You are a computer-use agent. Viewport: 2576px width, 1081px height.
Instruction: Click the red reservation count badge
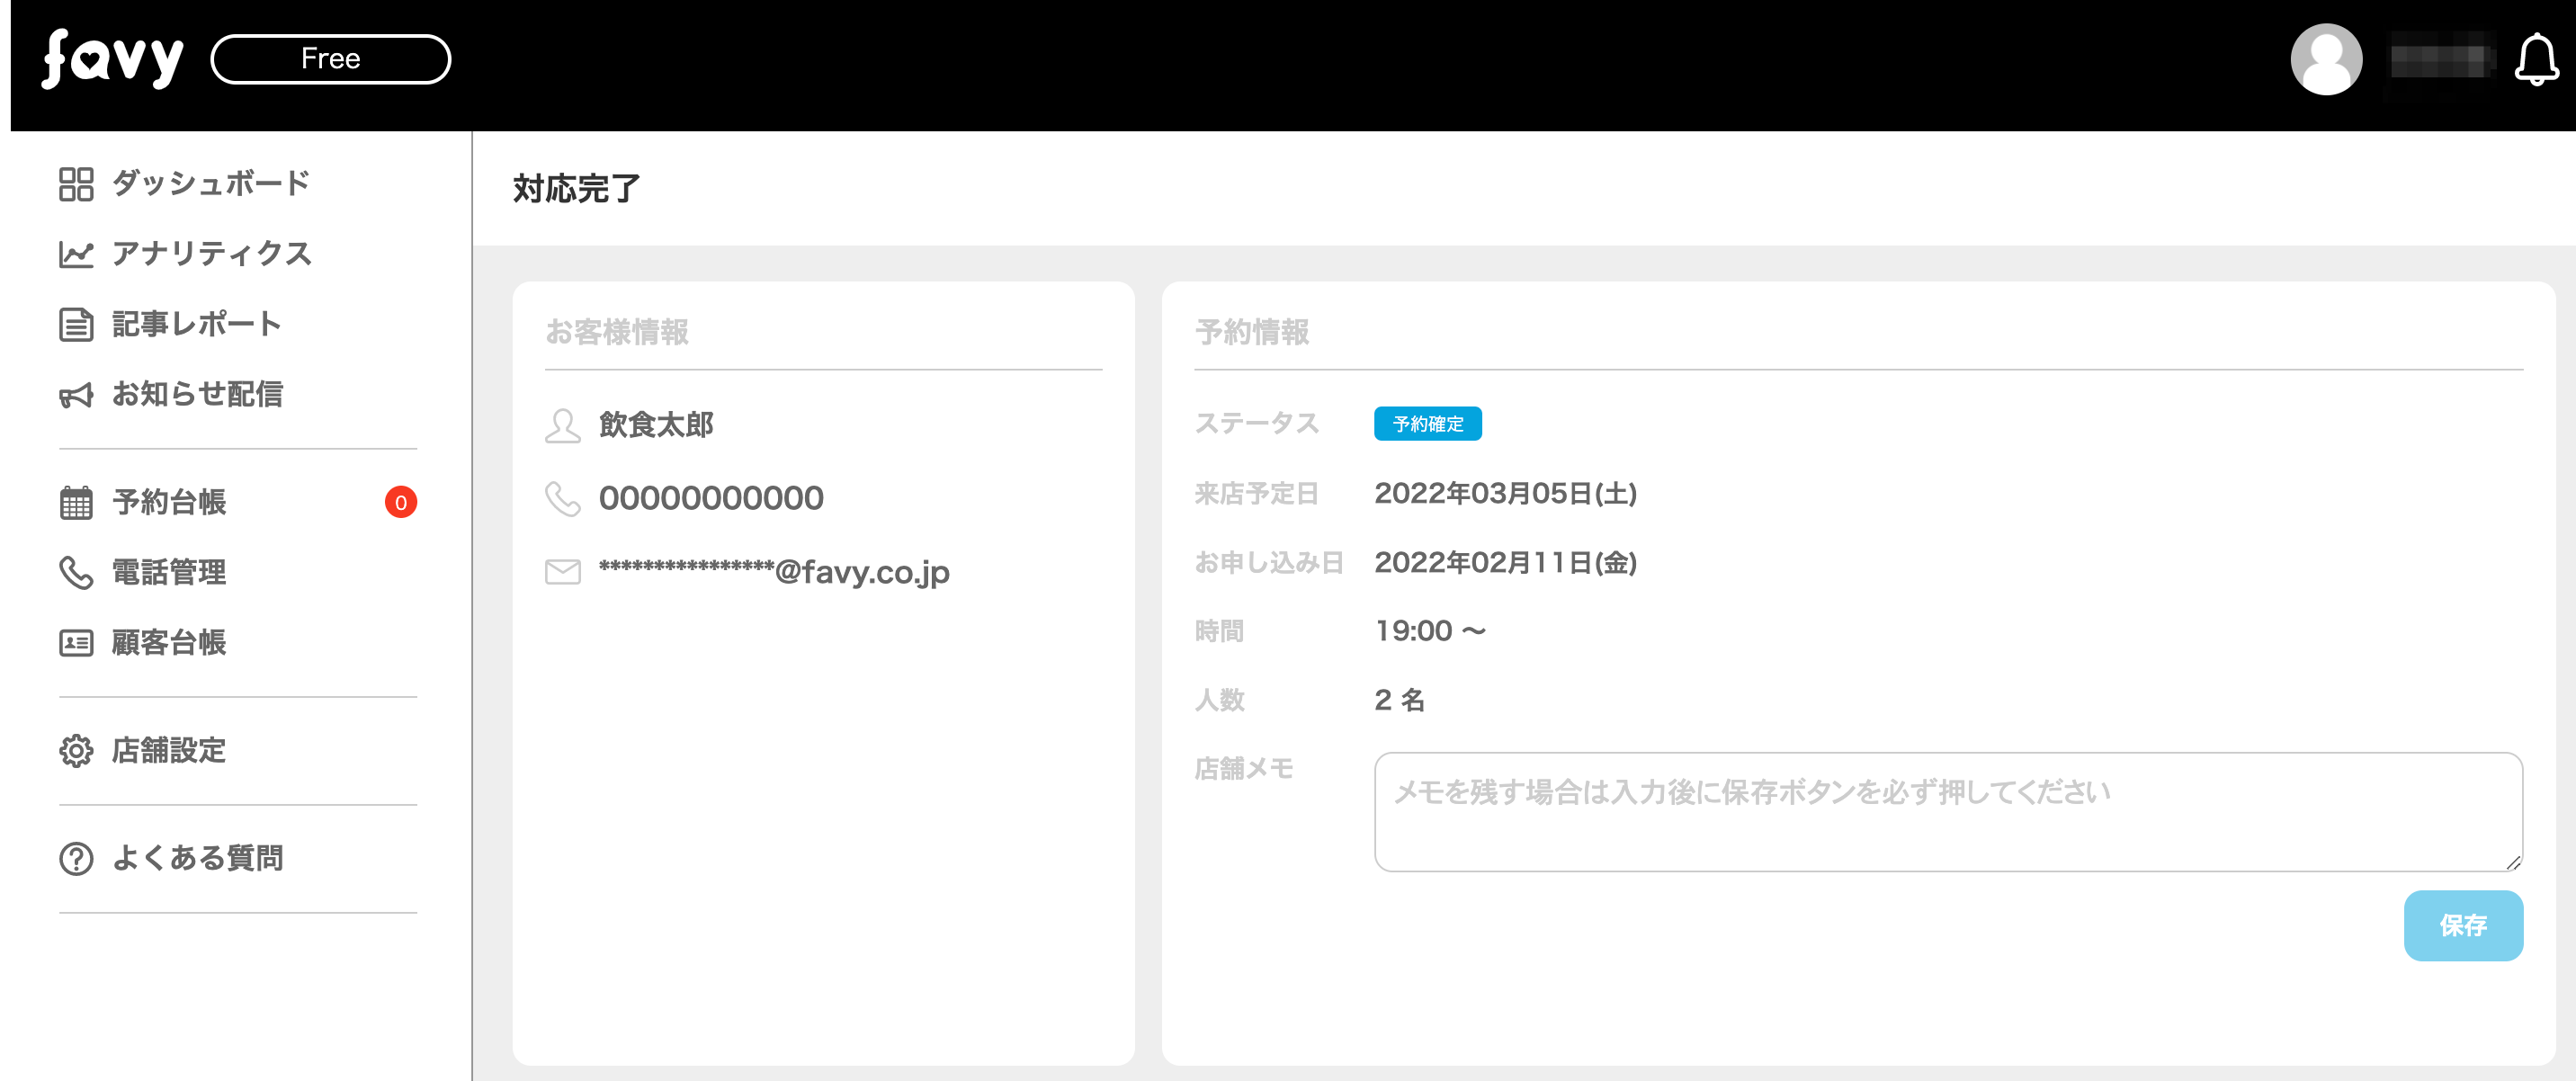pyautogui.click(x=400, y=502)
